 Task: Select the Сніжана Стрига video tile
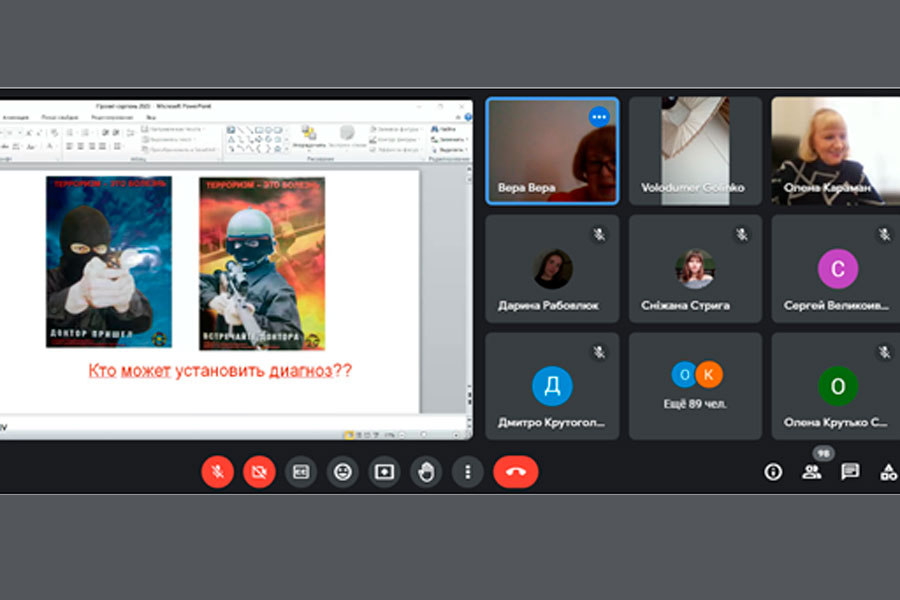pyautogui.click(x=695, y=269)
